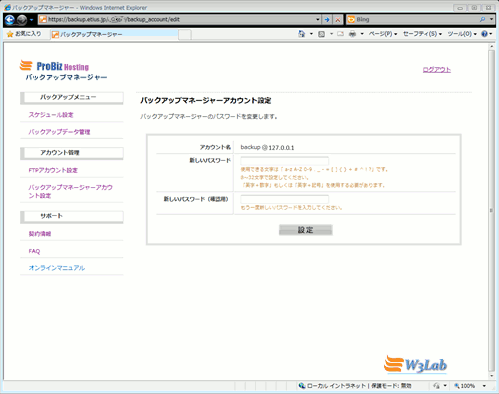Click the 新しいパスワード input field
Screen dimensions: 499x394
tap(285, 161)
